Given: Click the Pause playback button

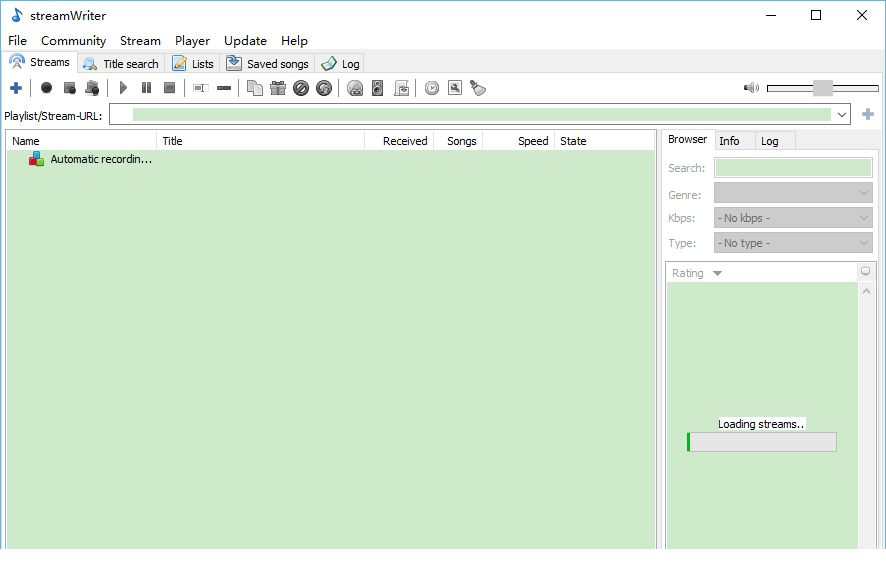Looking at the screenshot, I should click(x=146, y=88).
